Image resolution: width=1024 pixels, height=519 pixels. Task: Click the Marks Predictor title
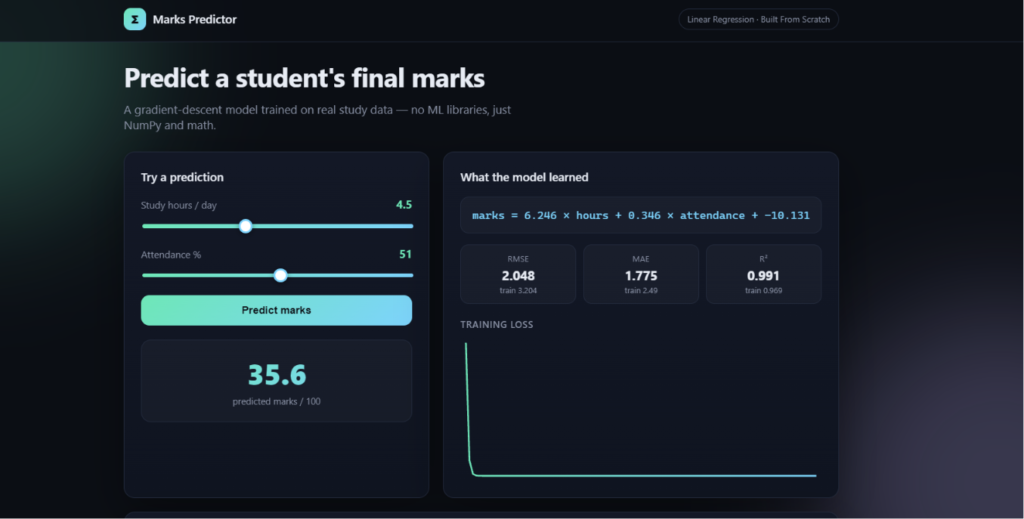click(x=195, y=20)
